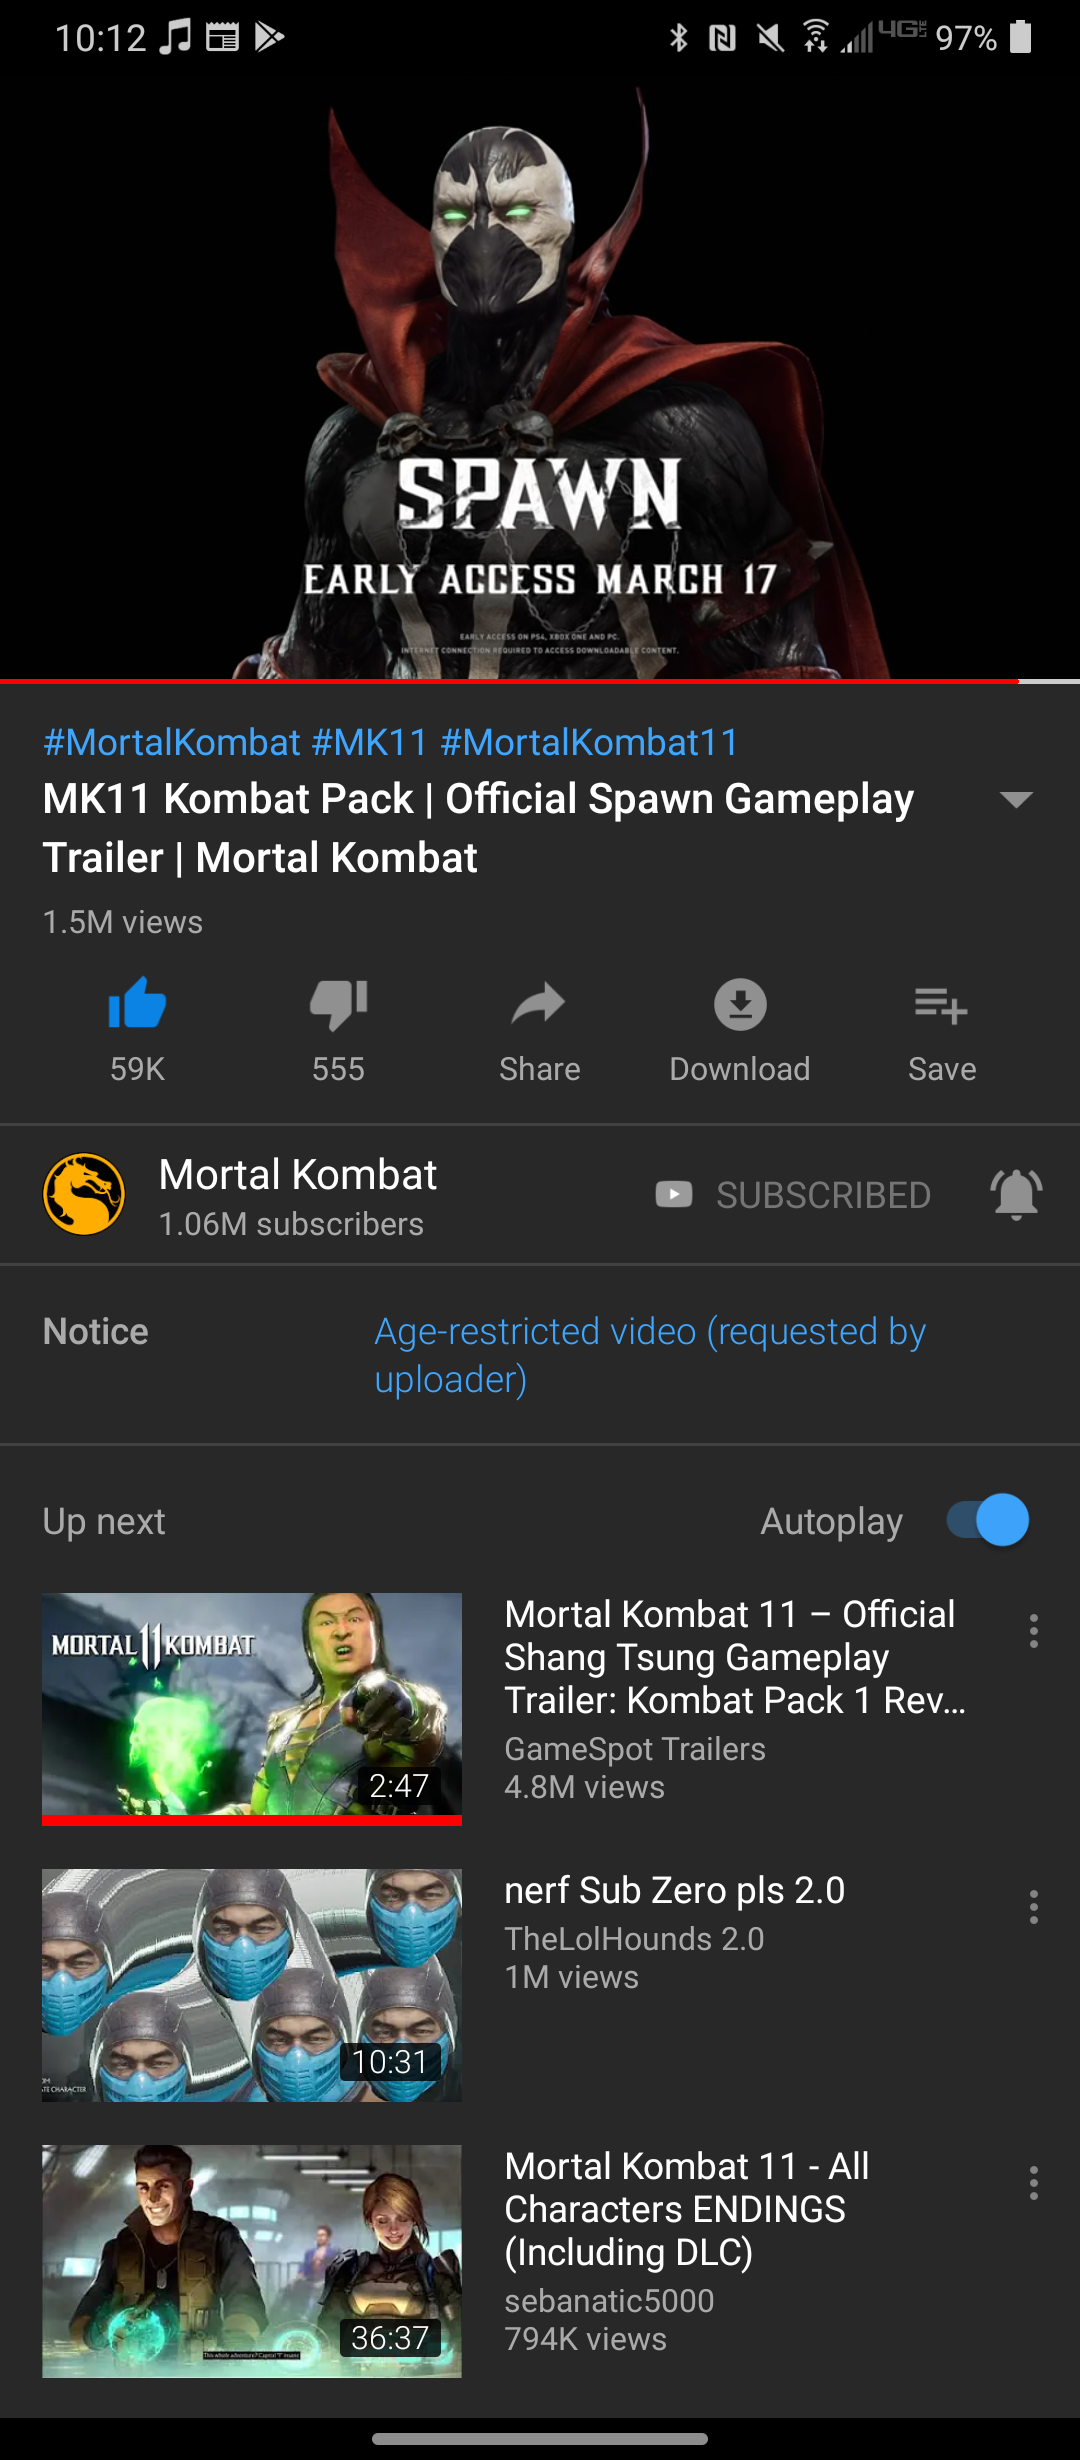
Task: Play the nerf Sub Zero pls 2.0 thumbnail
Action: [252, 1985]
